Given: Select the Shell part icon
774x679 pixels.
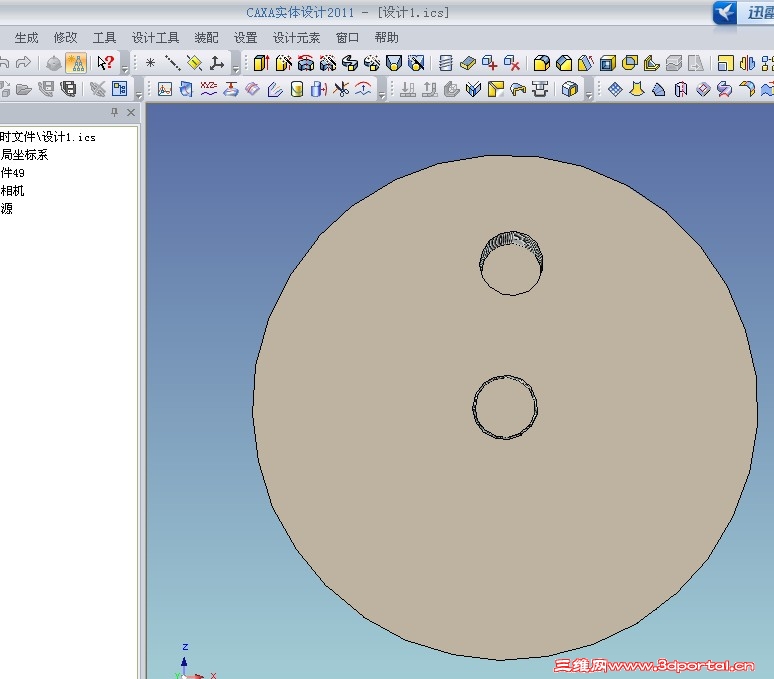Looking at the screenshot, I should [x=608, y=63].
